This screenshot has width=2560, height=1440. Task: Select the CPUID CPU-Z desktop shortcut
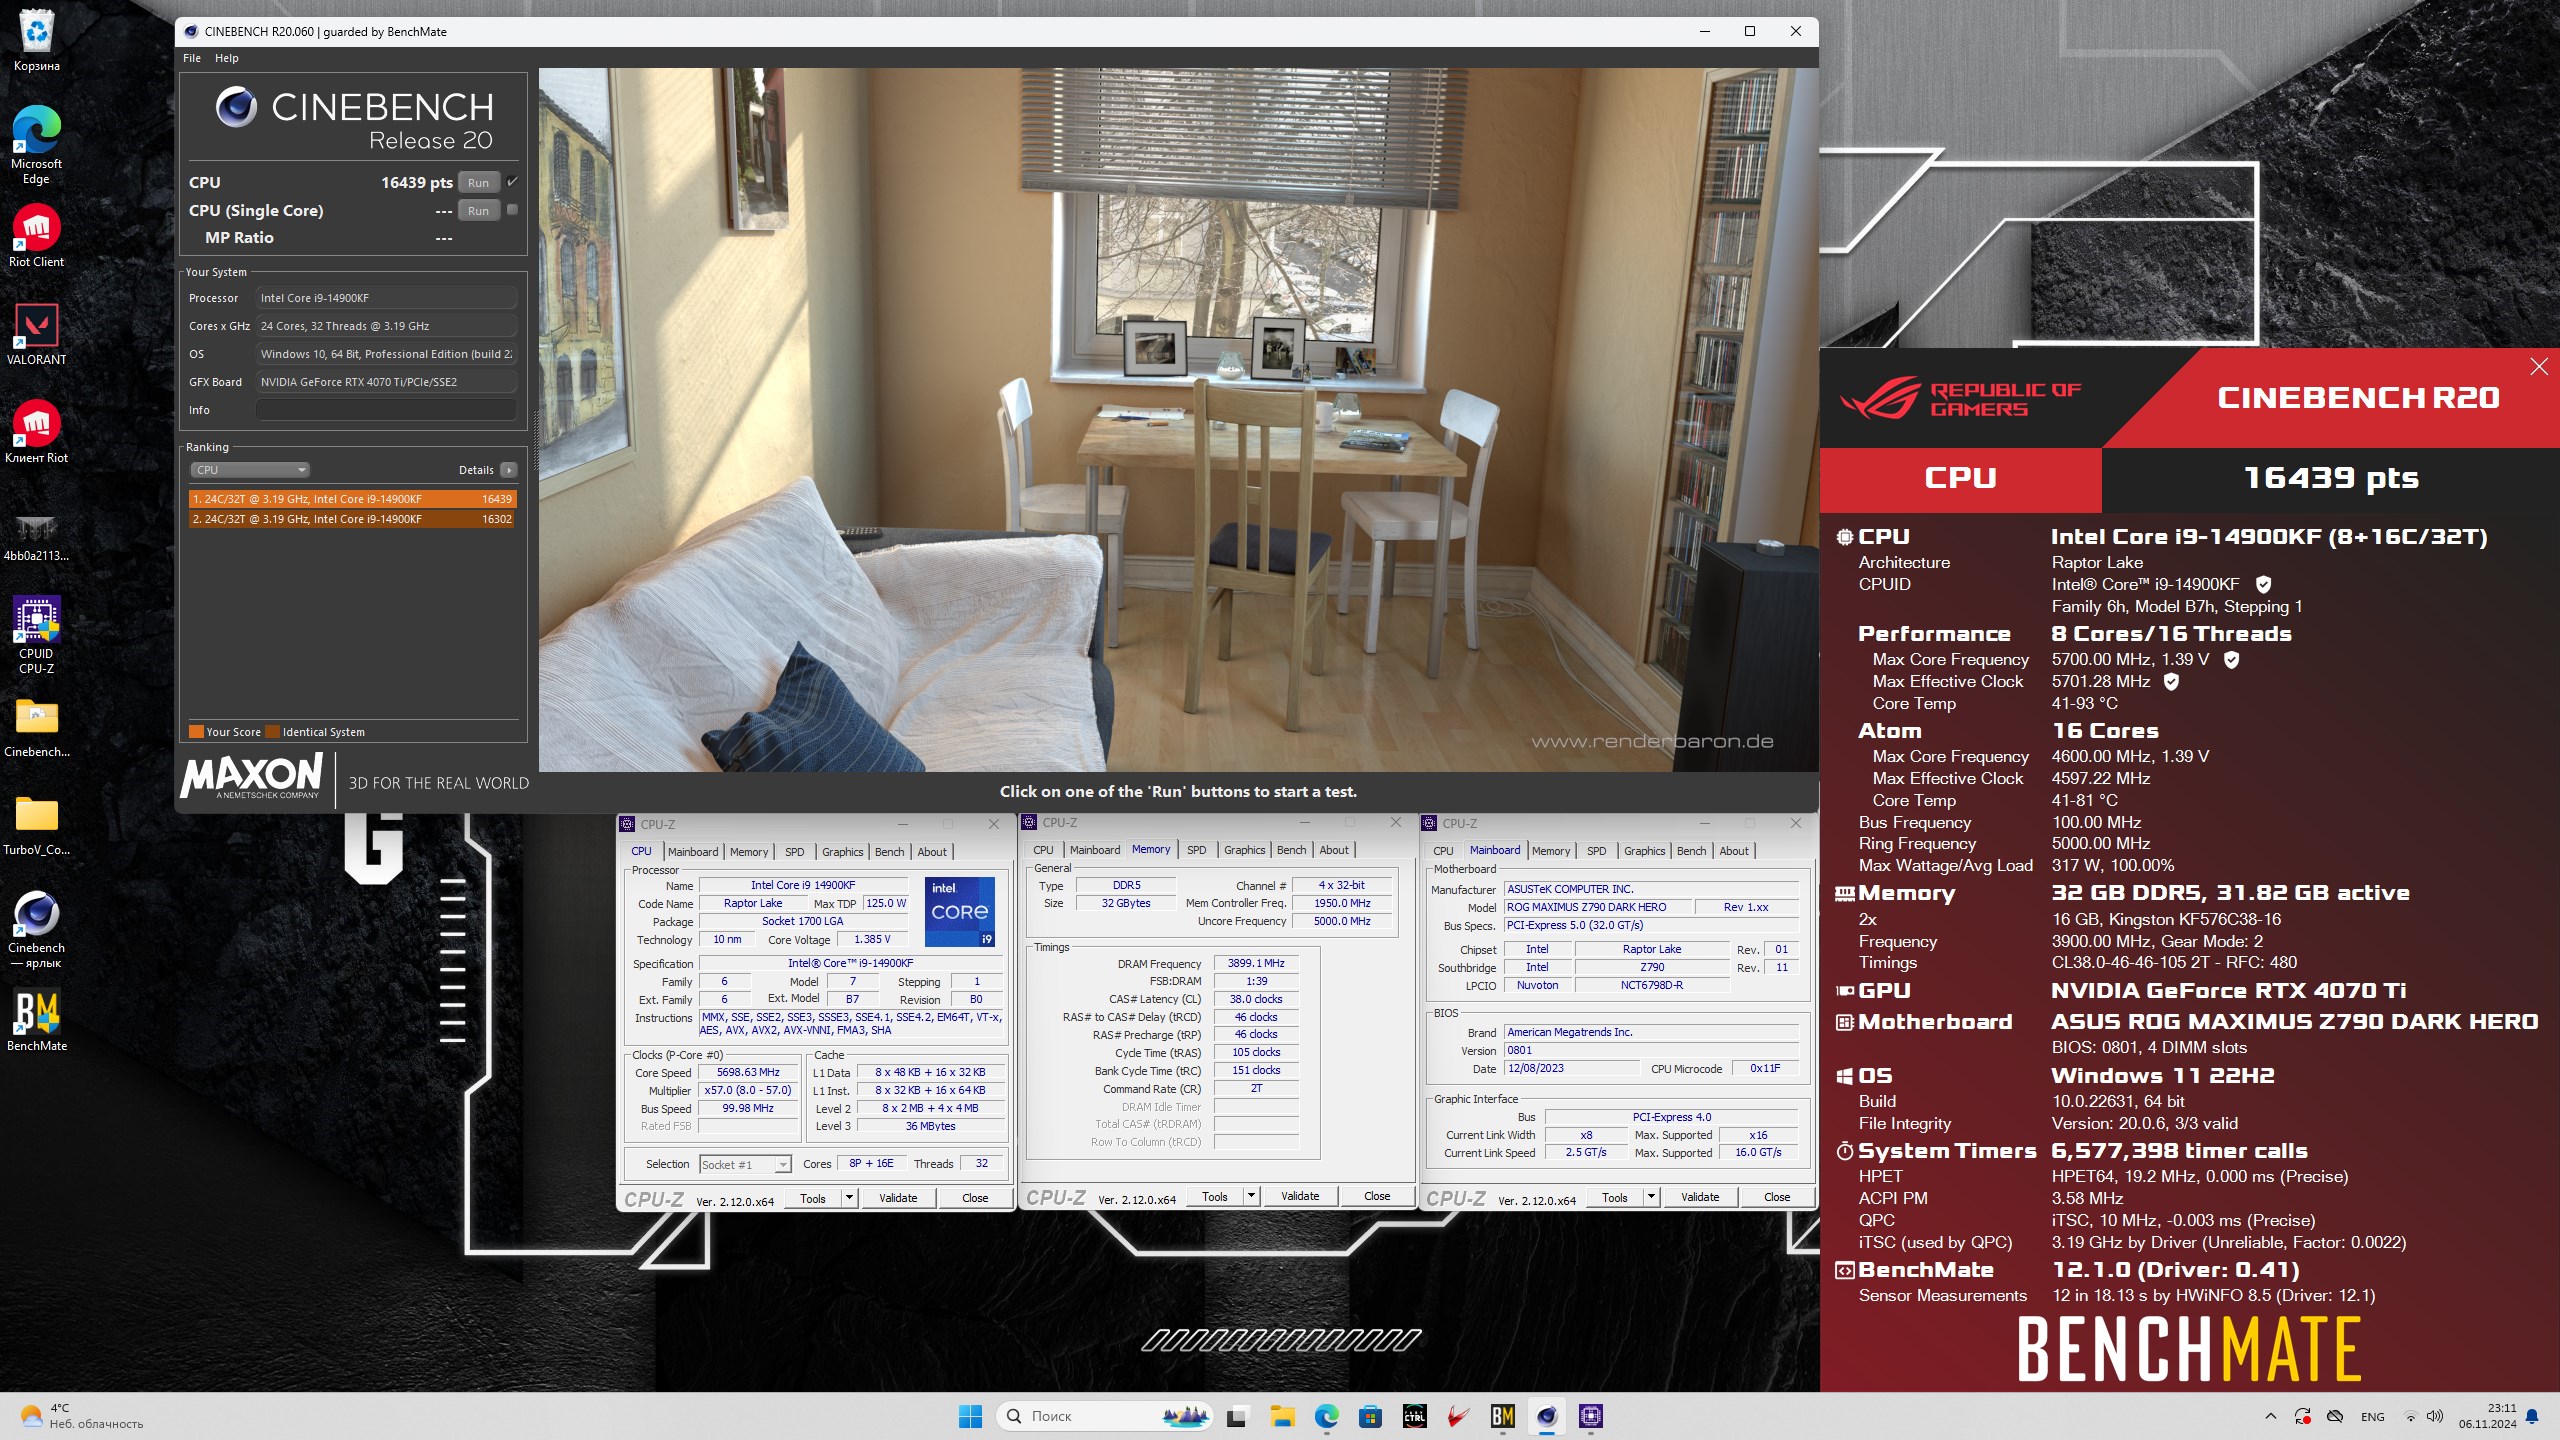point(36,634)
